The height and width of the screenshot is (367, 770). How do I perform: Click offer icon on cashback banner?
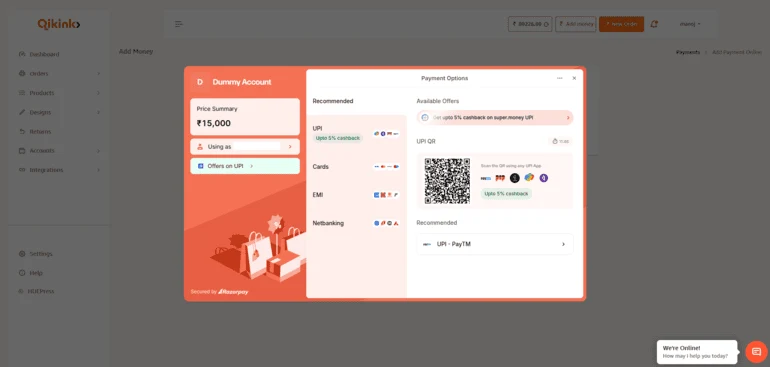425,118
